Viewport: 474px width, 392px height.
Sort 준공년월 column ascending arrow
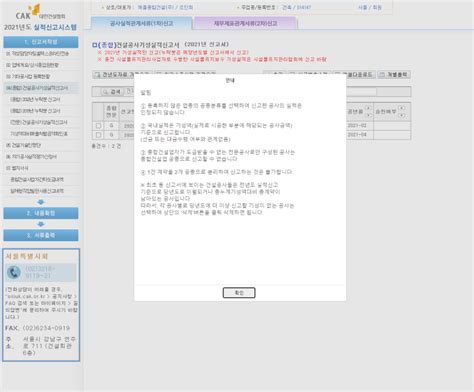click(x=368, y=108)
